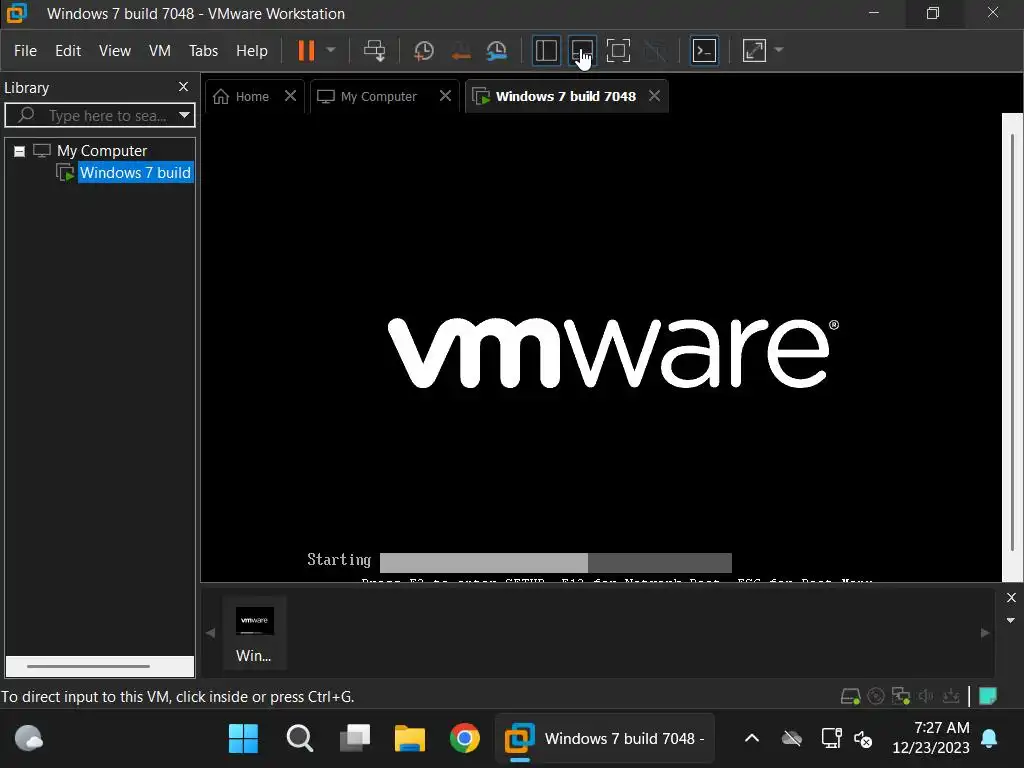The image size is (1024, 768).
Task: Close the thumbnail bar
Action: (1011, 598)
